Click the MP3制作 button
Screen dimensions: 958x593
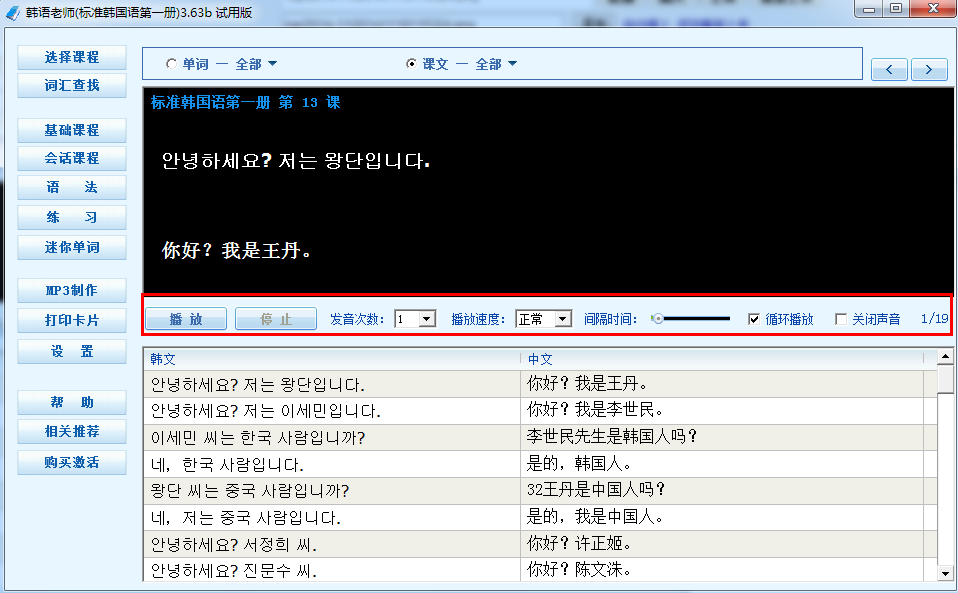point(72,291)
